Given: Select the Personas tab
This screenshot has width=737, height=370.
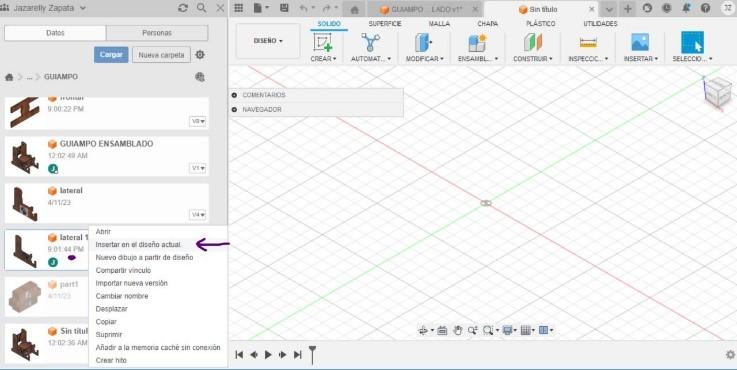Looking at the screenshot, I should click(x=157, y=33).
